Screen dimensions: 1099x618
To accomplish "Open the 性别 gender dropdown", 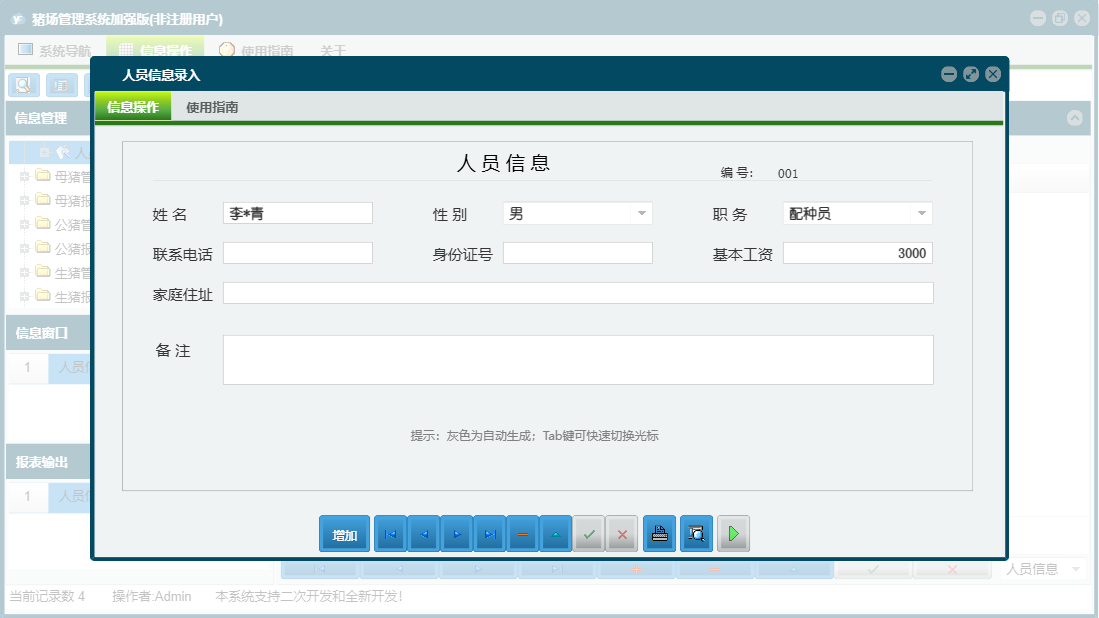I will point(645,212).
